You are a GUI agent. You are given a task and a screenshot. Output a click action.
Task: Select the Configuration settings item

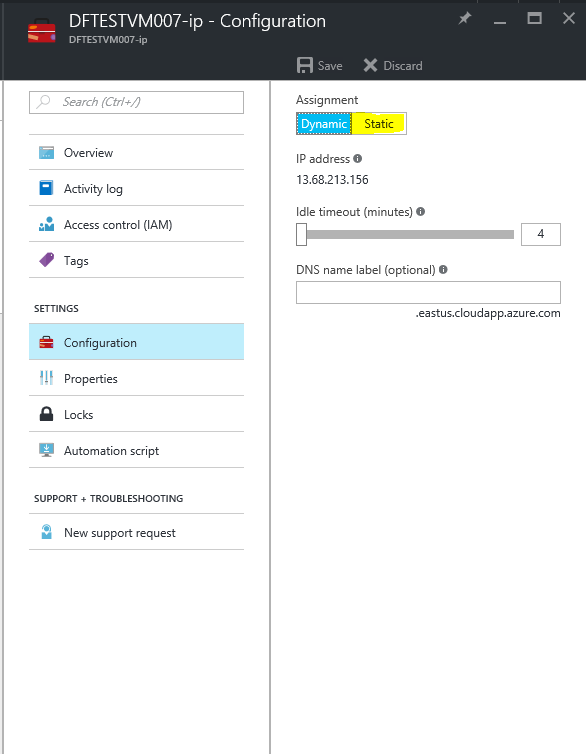(x=137, y=342)
